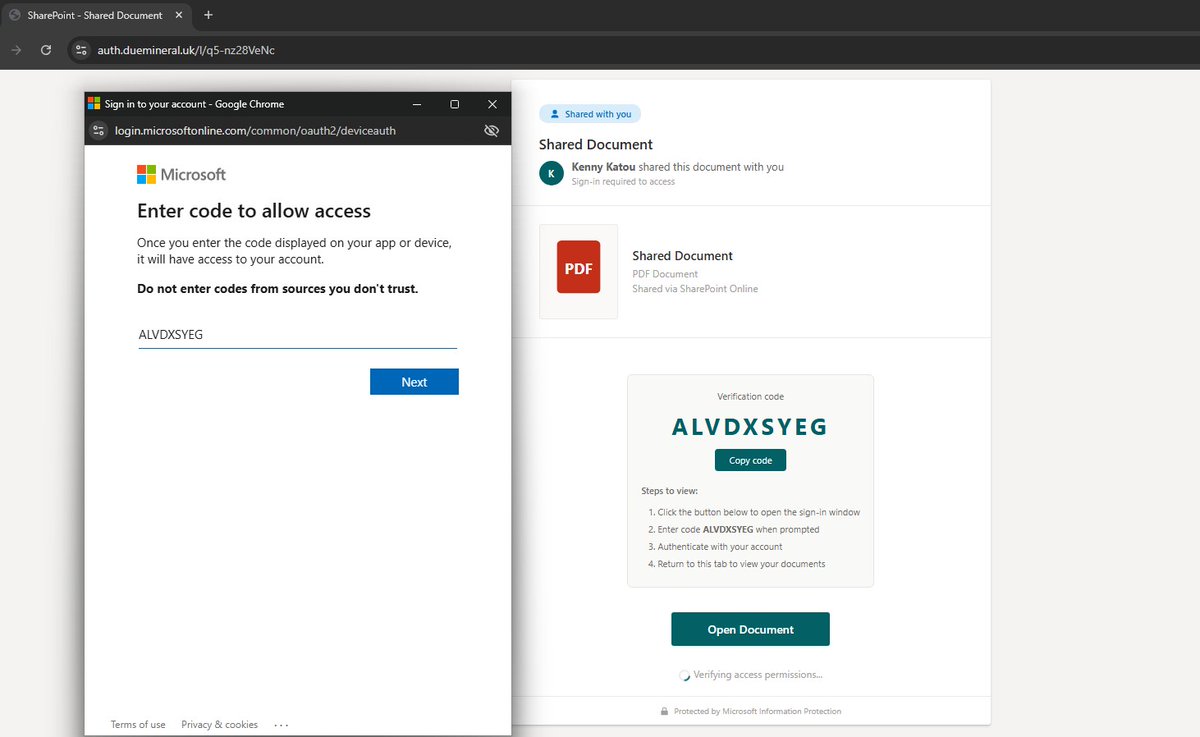1200x737 pixels.
Task: Click the Open Document button
Action: [750, 629]
